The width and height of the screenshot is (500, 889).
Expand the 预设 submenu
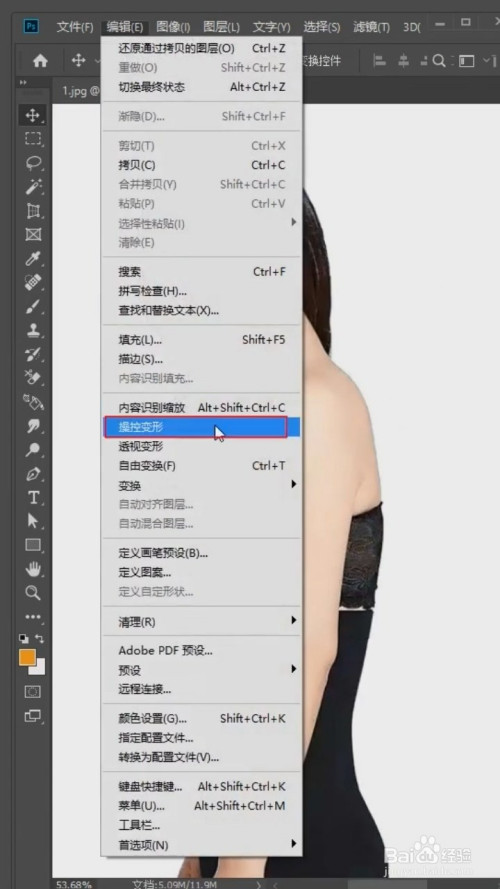(201, 670)
